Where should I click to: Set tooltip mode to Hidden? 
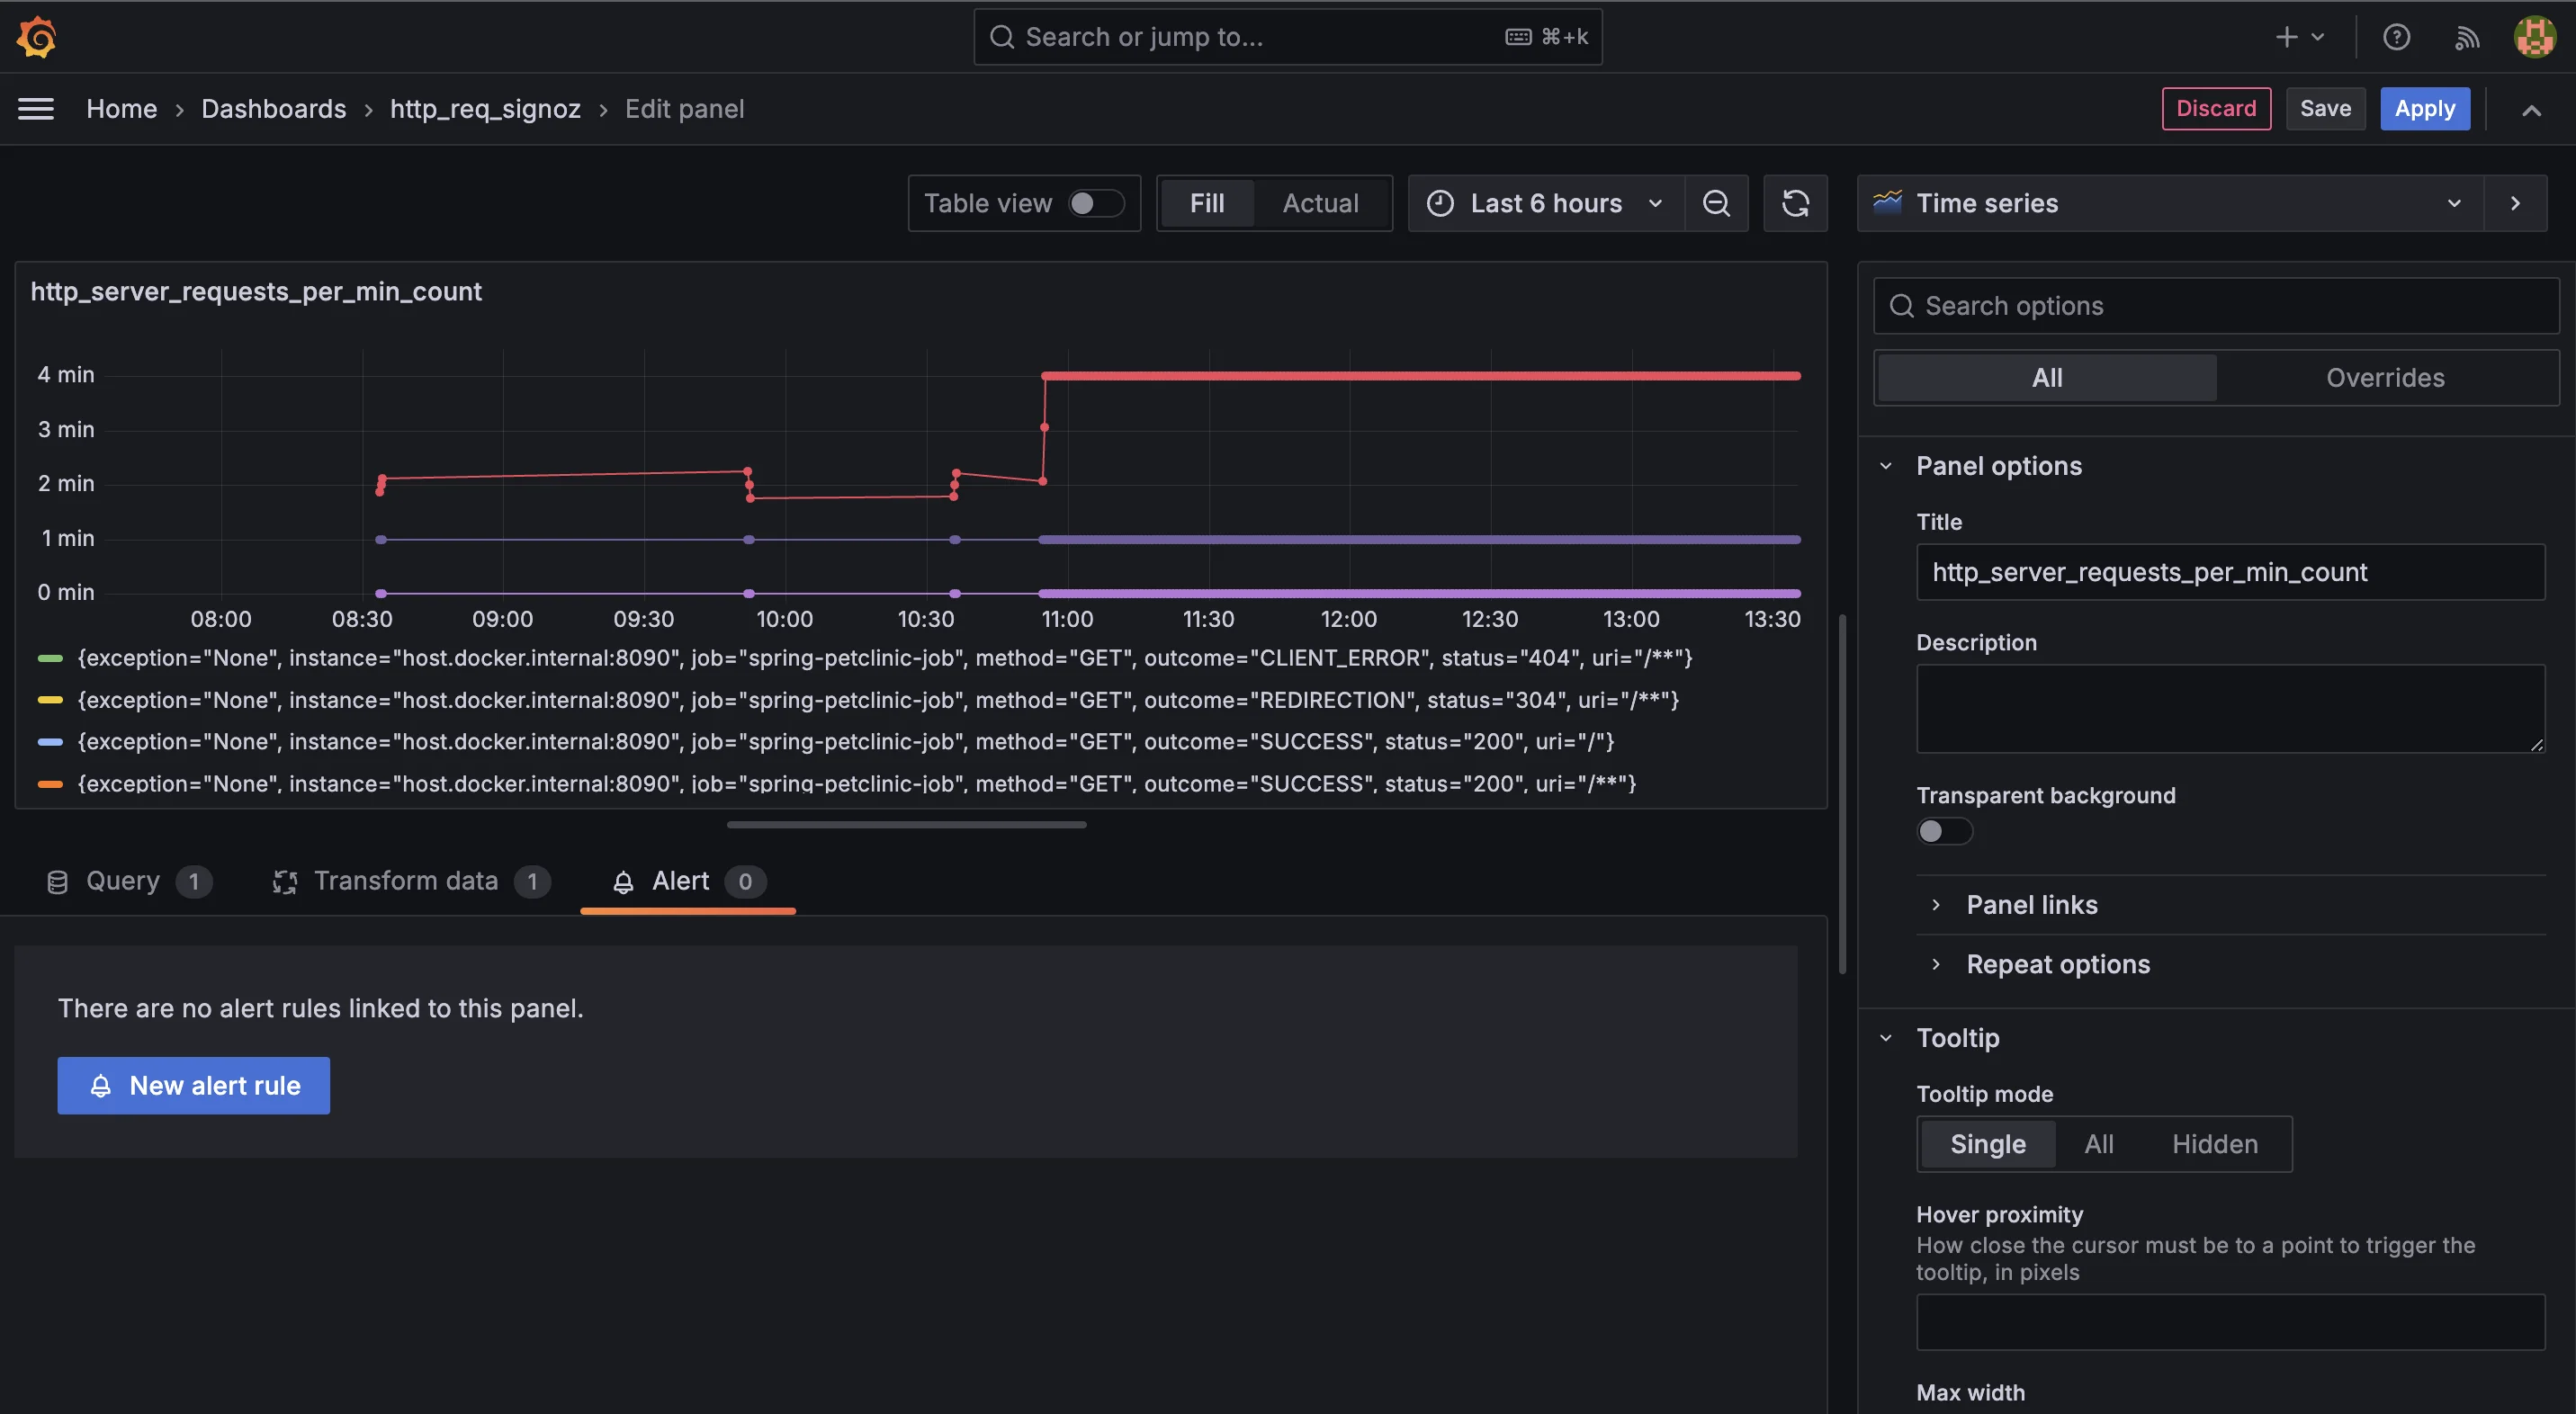(x=2214, y=1144)
